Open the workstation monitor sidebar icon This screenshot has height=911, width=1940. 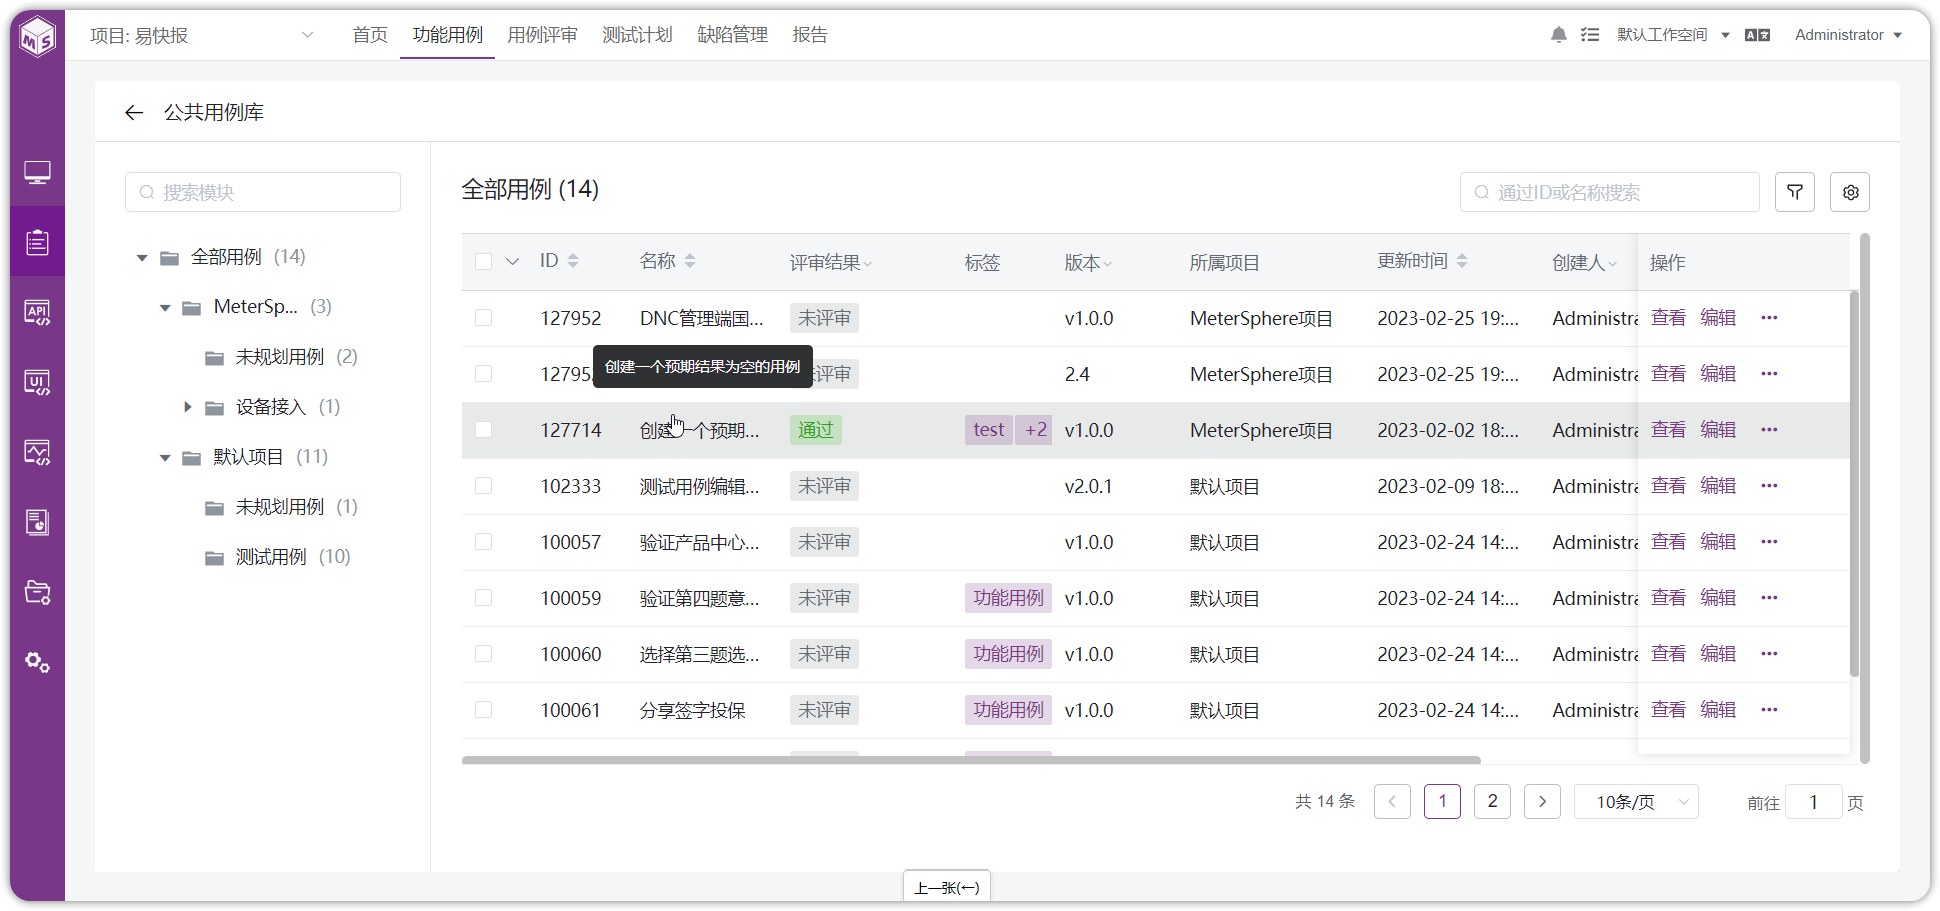click(37, 173)
